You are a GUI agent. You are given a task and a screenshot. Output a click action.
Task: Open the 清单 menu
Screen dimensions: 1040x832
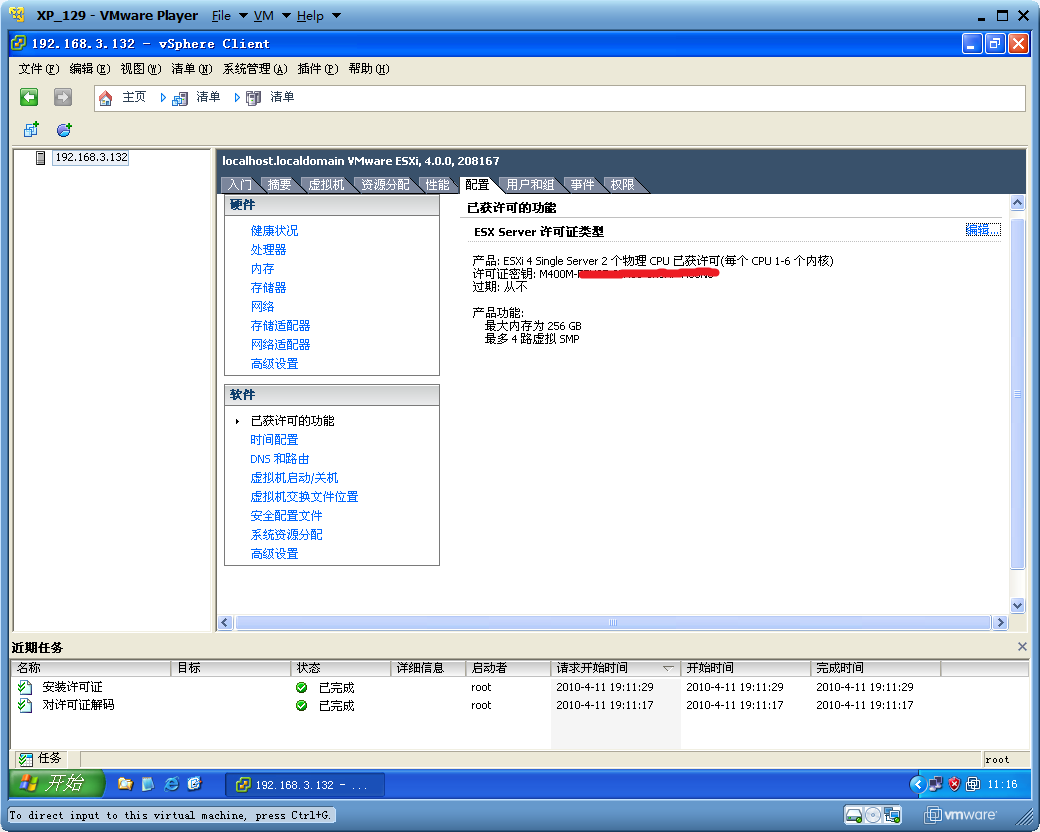coord(192,69)
